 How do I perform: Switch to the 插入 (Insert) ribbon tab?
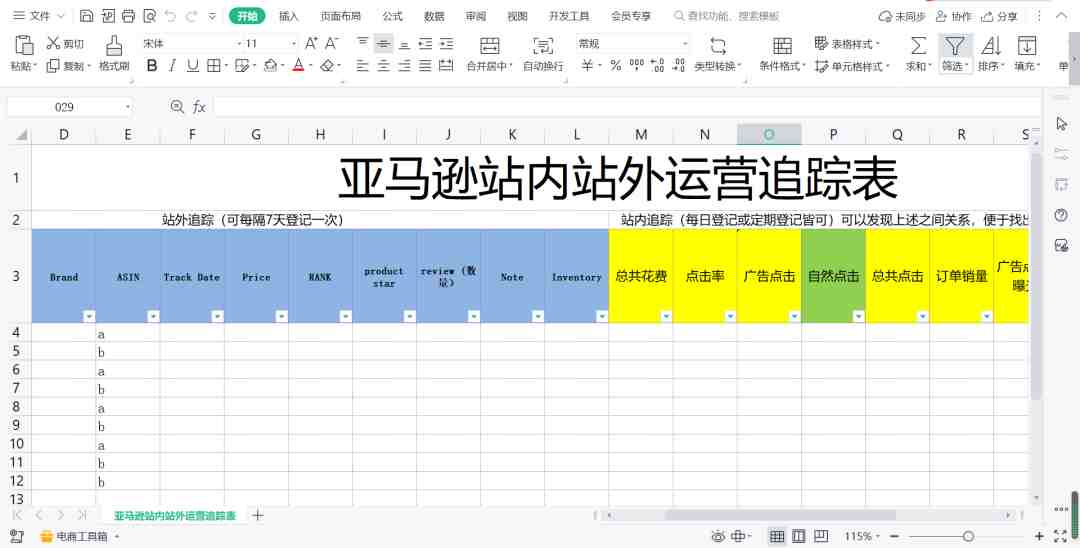point(289,16)
